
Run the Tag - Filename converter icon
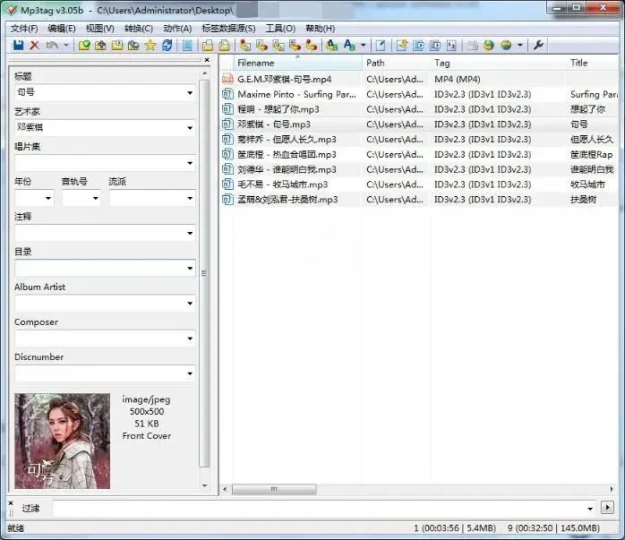pos(245,45)
